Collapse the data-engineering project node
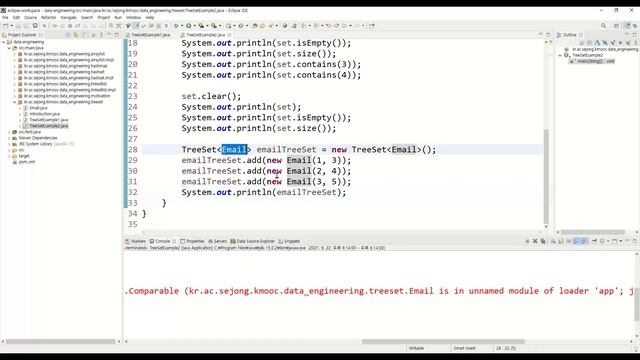Image resolution: width=640 pixels, height=360 pixels. (x=4, y=42)
